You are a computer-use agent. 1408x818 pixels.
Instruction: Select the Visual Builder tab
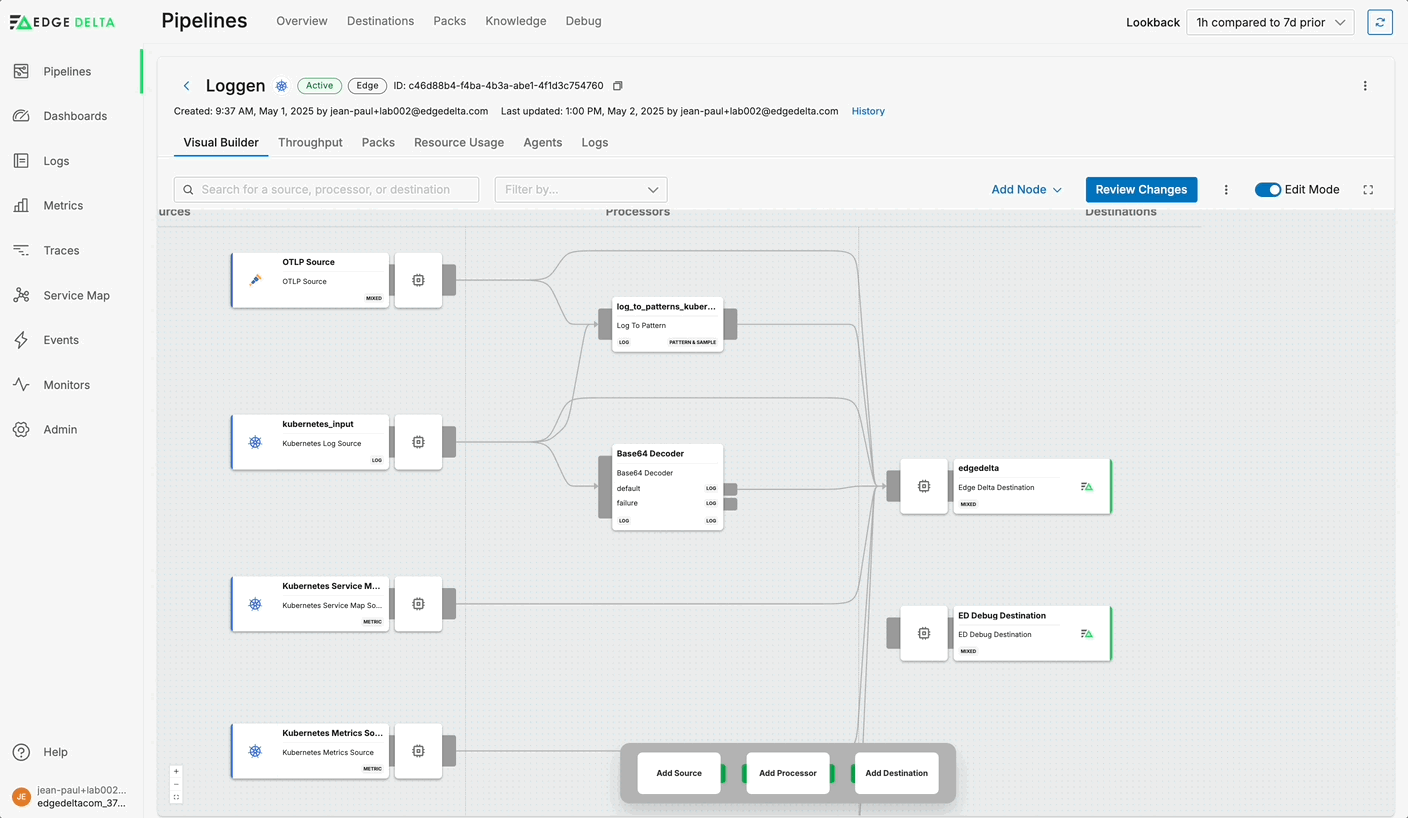[221, 142]
